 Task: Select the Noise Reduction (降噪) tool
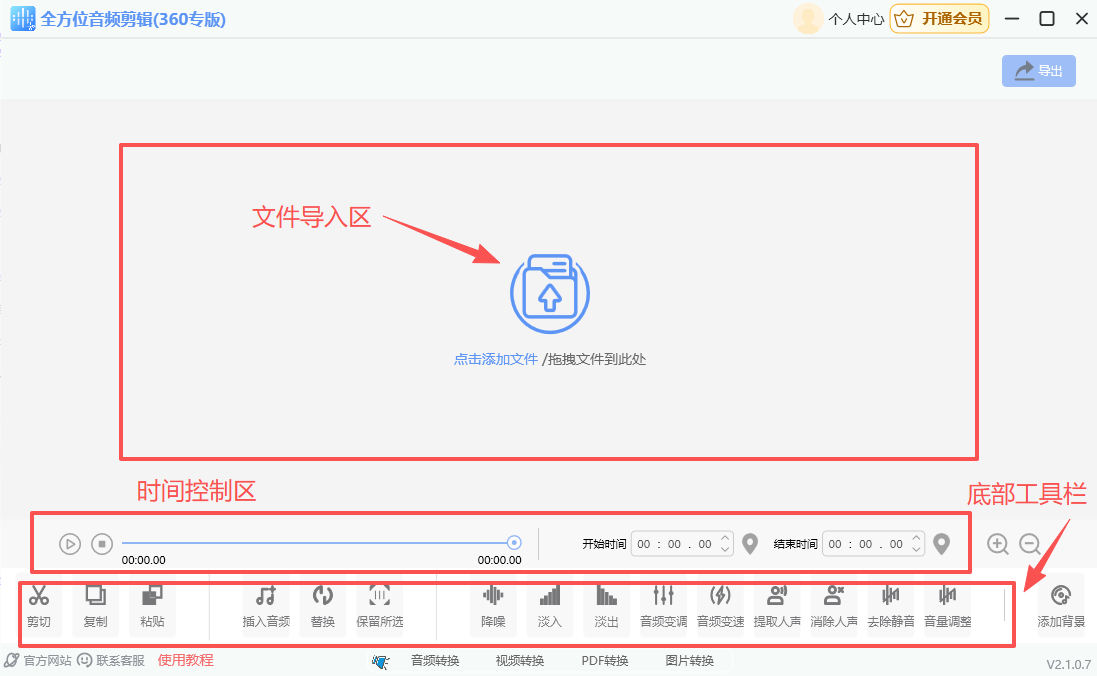[x=493, y=605]
